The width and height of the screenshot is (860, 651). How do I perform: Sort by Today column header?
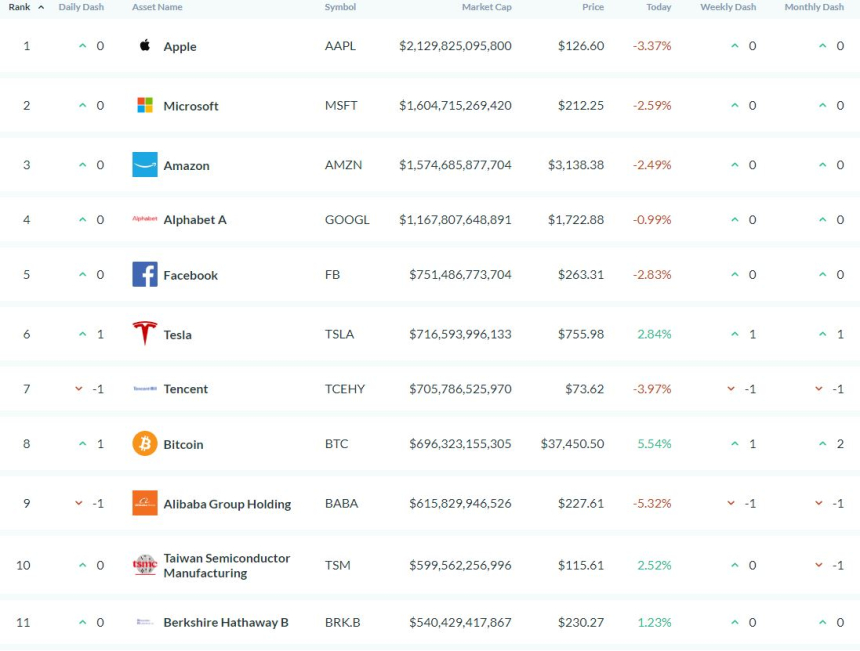pyautogui.click(x=658, y=7)
